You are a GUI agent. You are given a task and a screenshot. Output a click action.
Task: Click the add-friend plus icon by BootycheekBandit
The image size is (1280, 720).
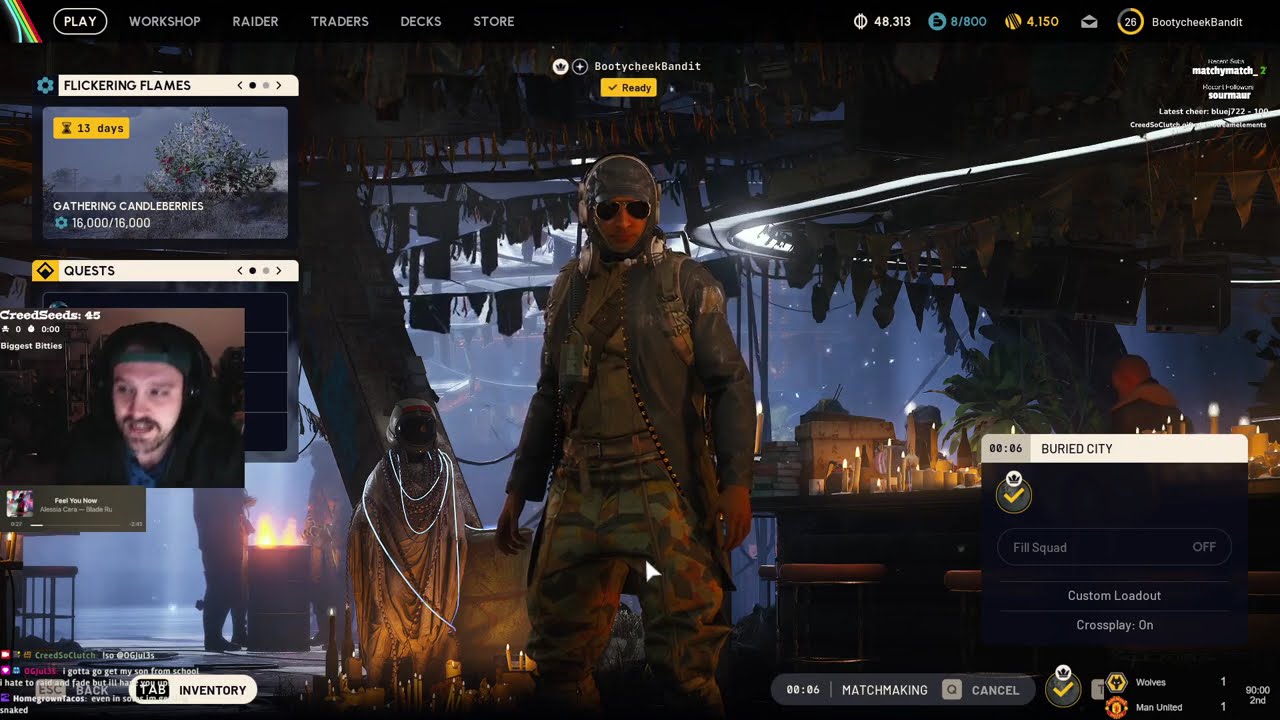coord(580,66)
